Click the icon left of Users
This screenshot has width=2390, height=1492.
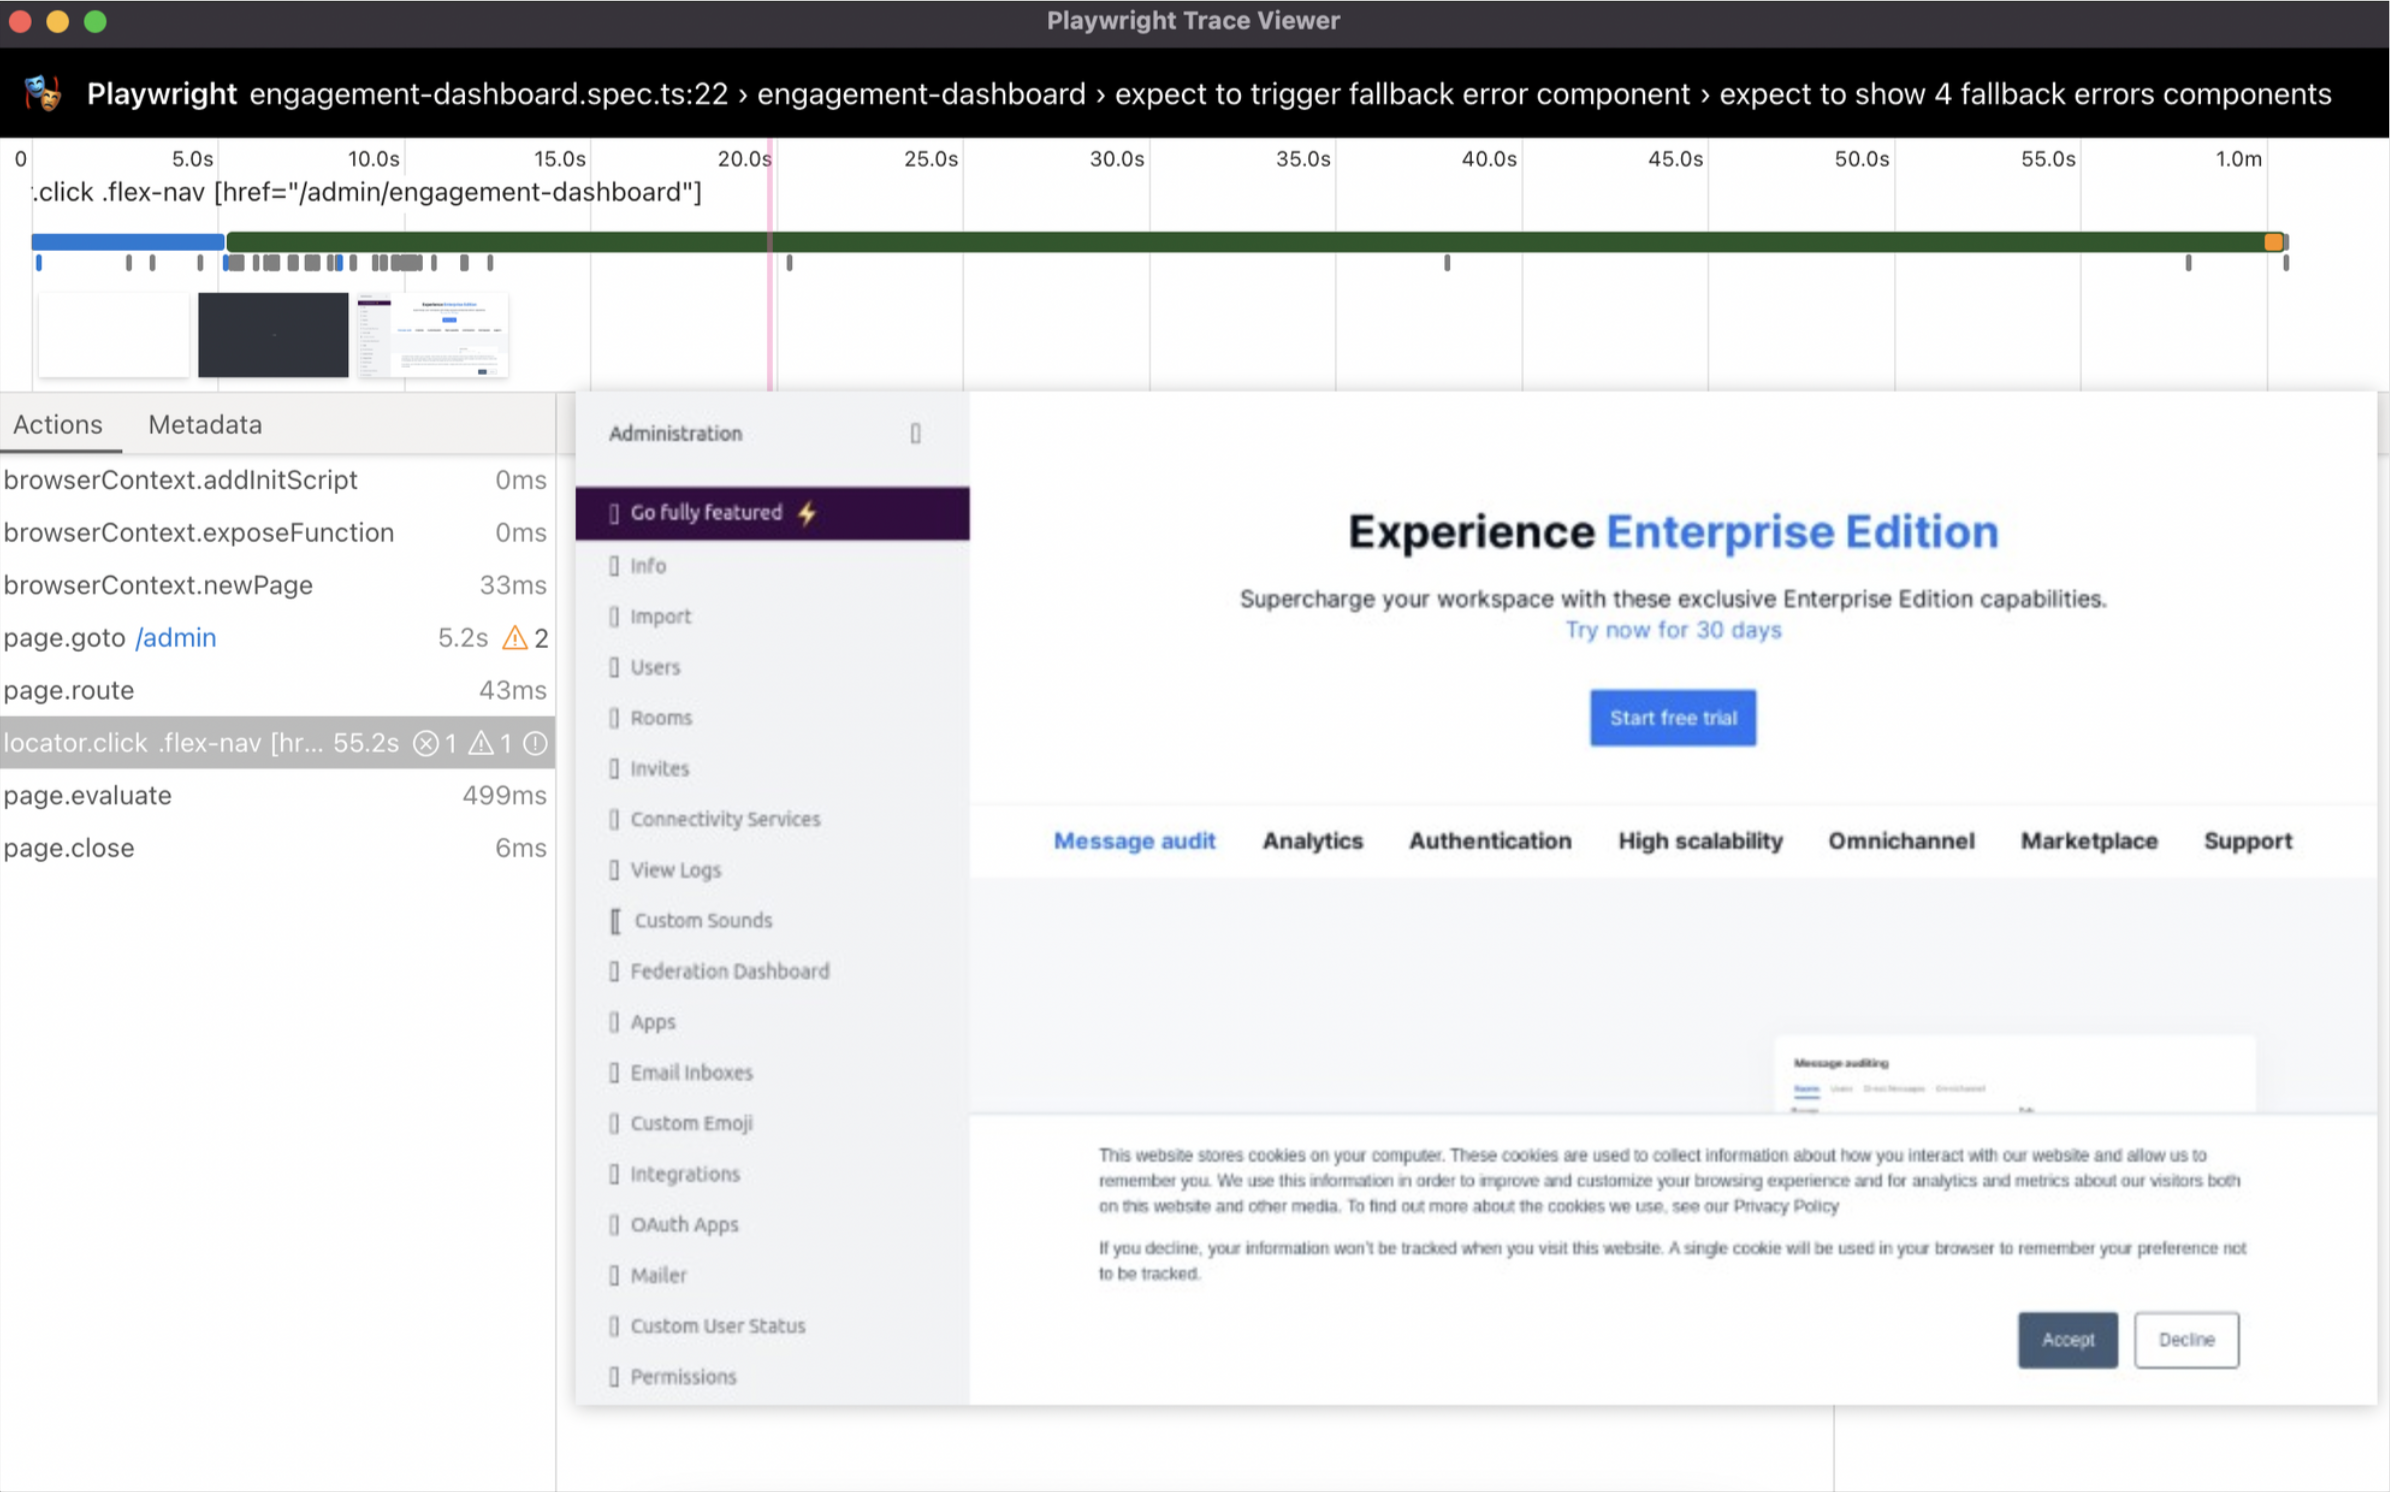(x=614, y=667)
